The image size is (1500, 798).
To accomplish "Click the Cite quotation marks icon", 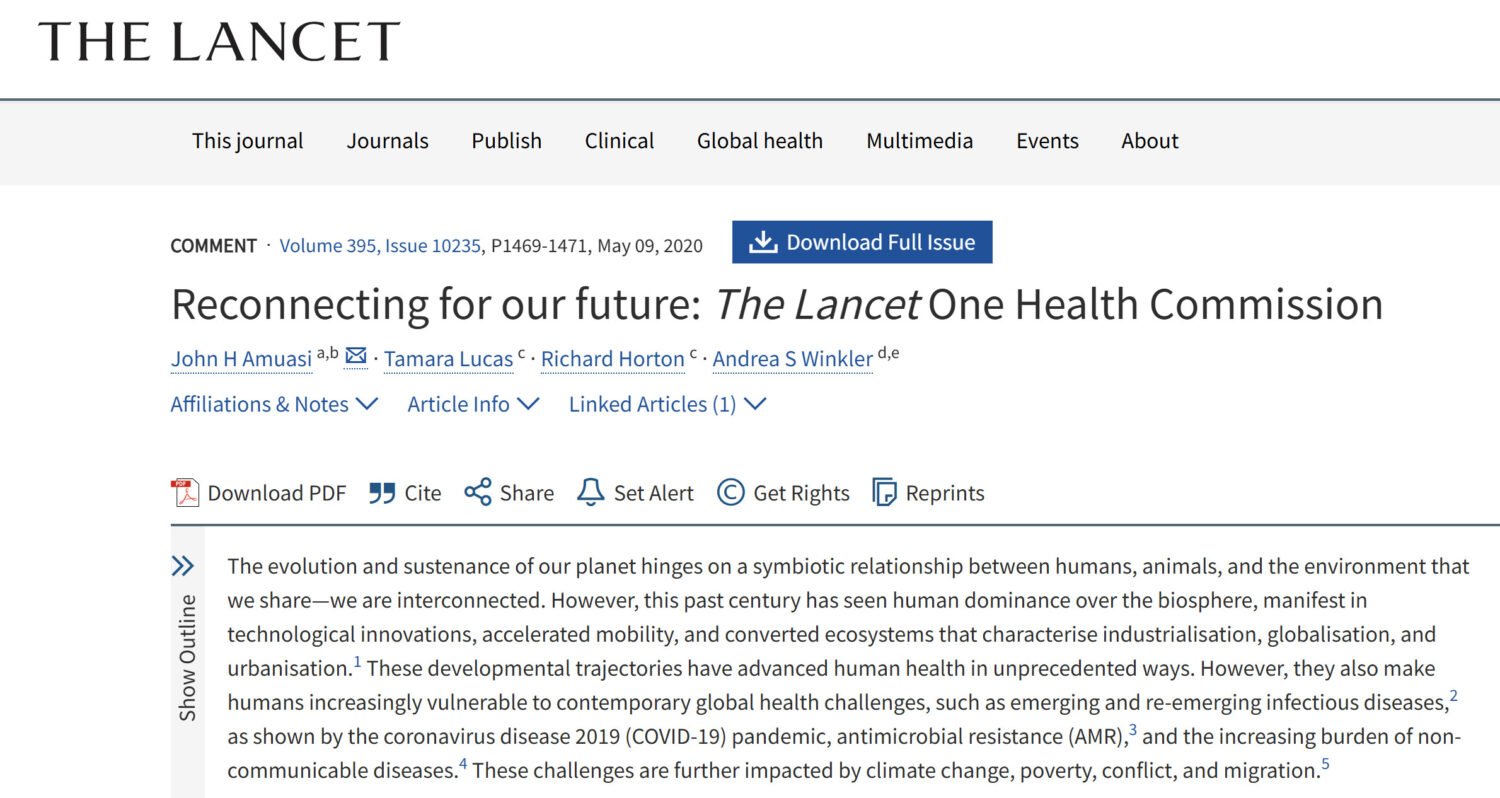I will tap(382, 493).
